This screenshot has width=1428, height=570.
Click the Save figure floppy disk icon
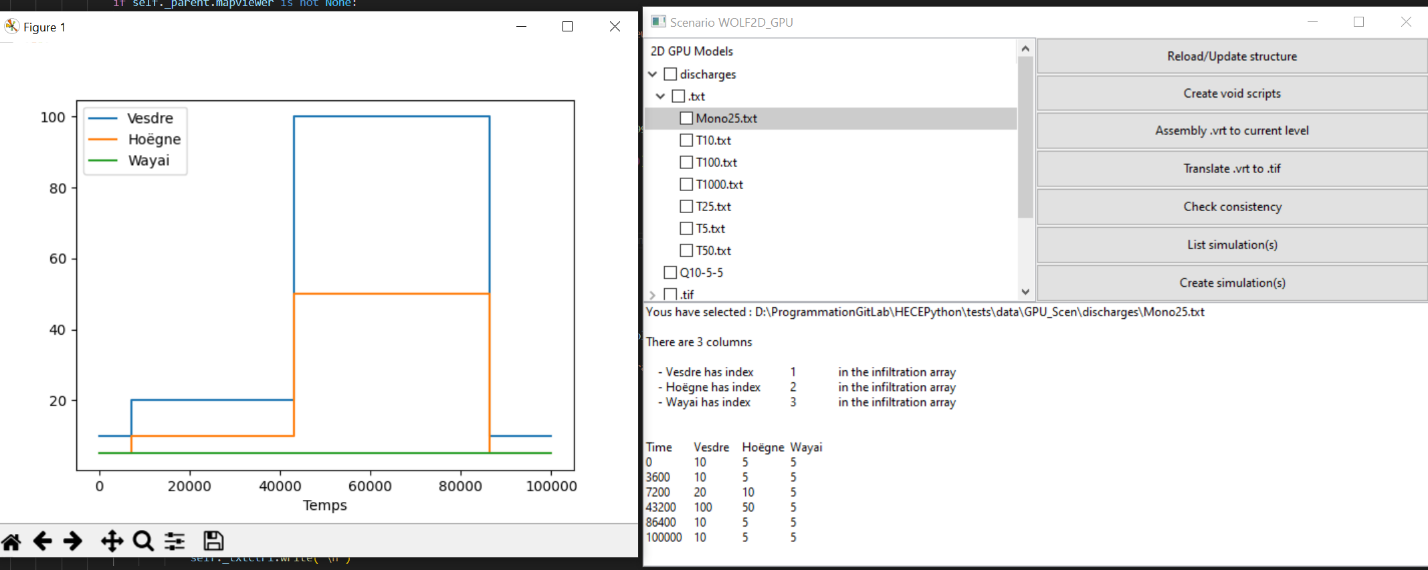[x=213, y=542]
